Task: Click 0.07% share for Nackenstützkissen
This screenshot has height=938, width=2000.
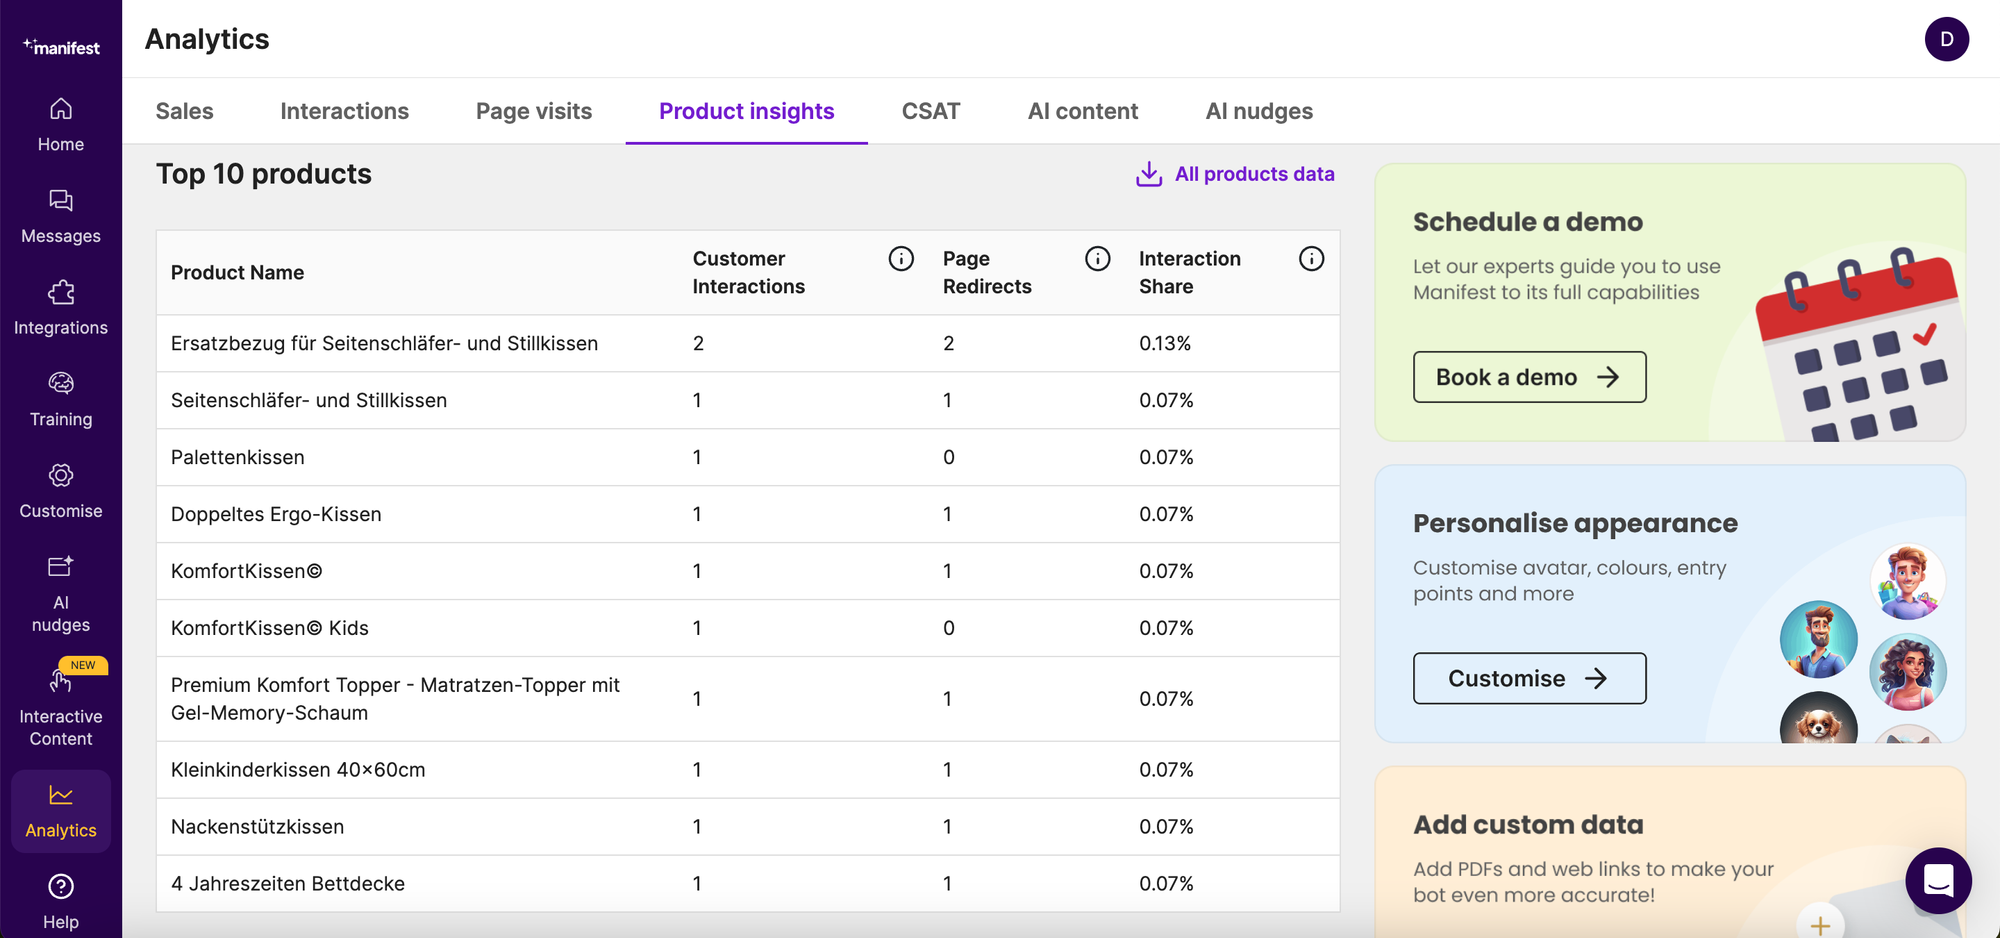Action: pyautogui.click(x=1166, y=827)
